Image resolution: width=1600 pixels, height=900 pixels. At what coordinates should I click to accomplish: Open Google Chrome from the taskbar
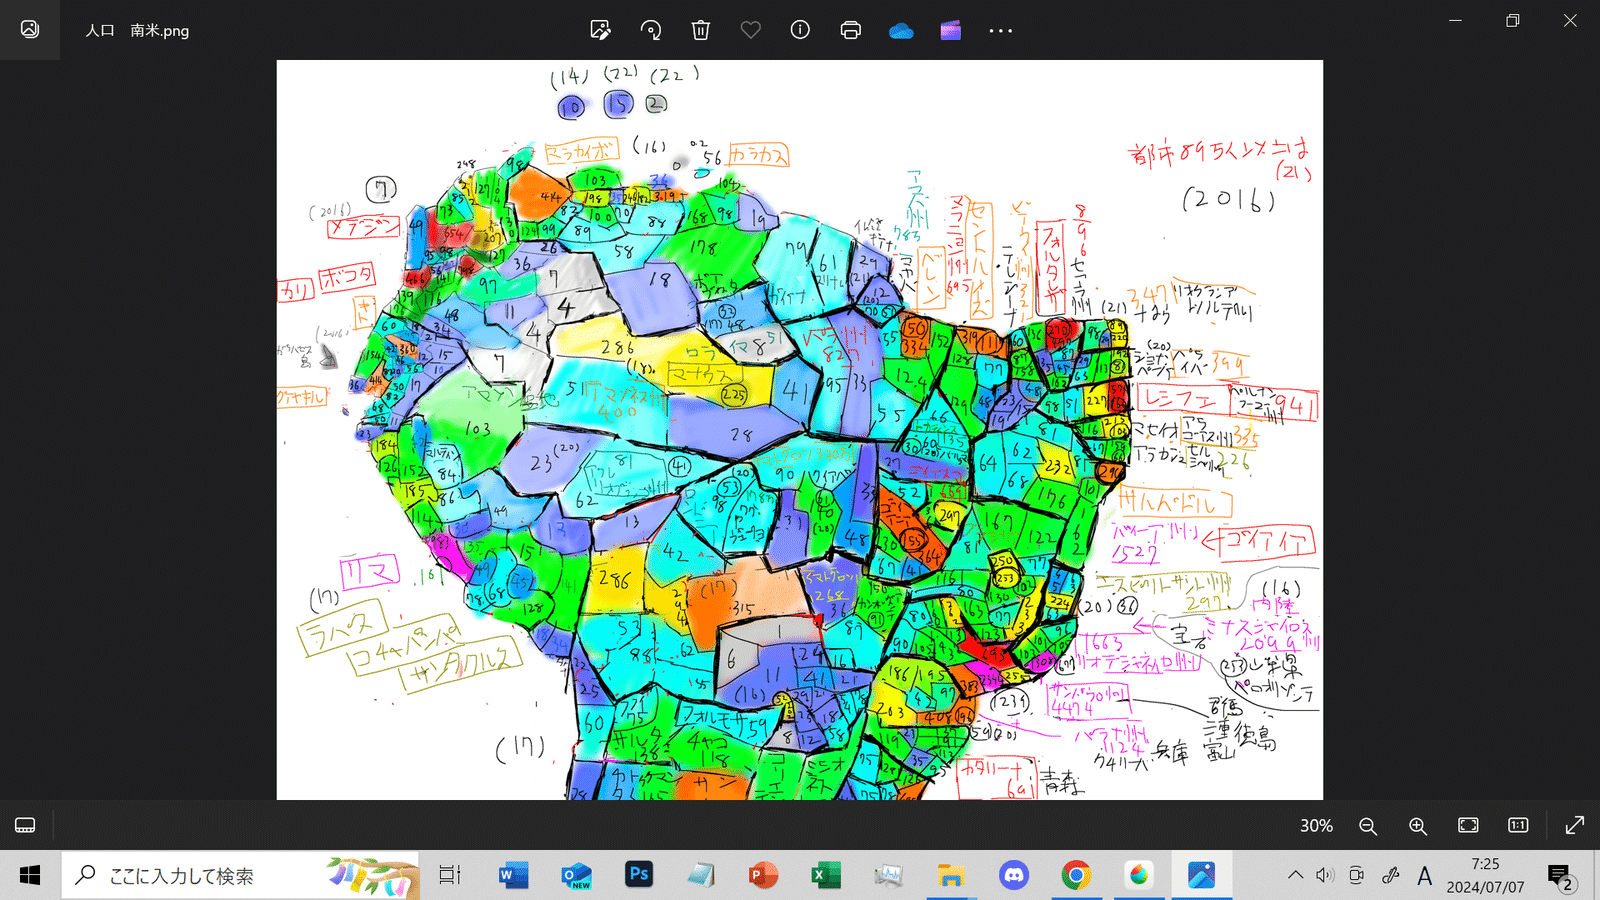click(1076, 876)
